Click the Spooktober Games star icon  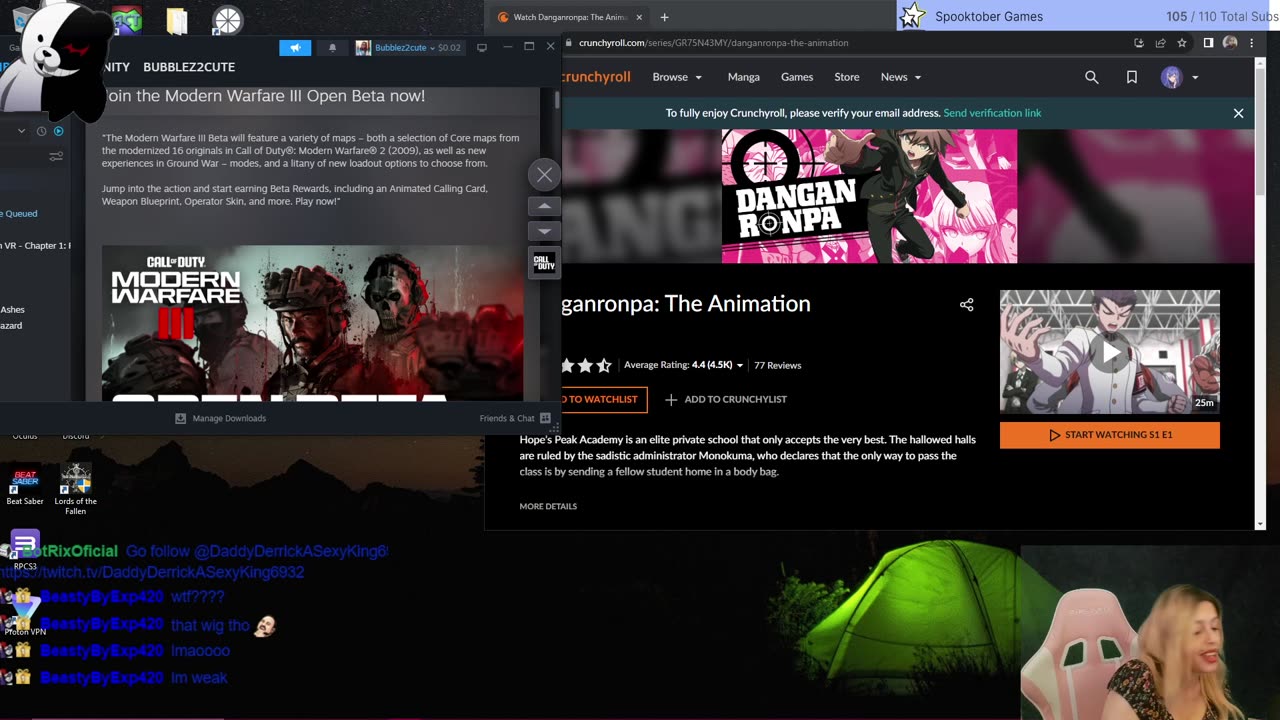pos(912,16)
